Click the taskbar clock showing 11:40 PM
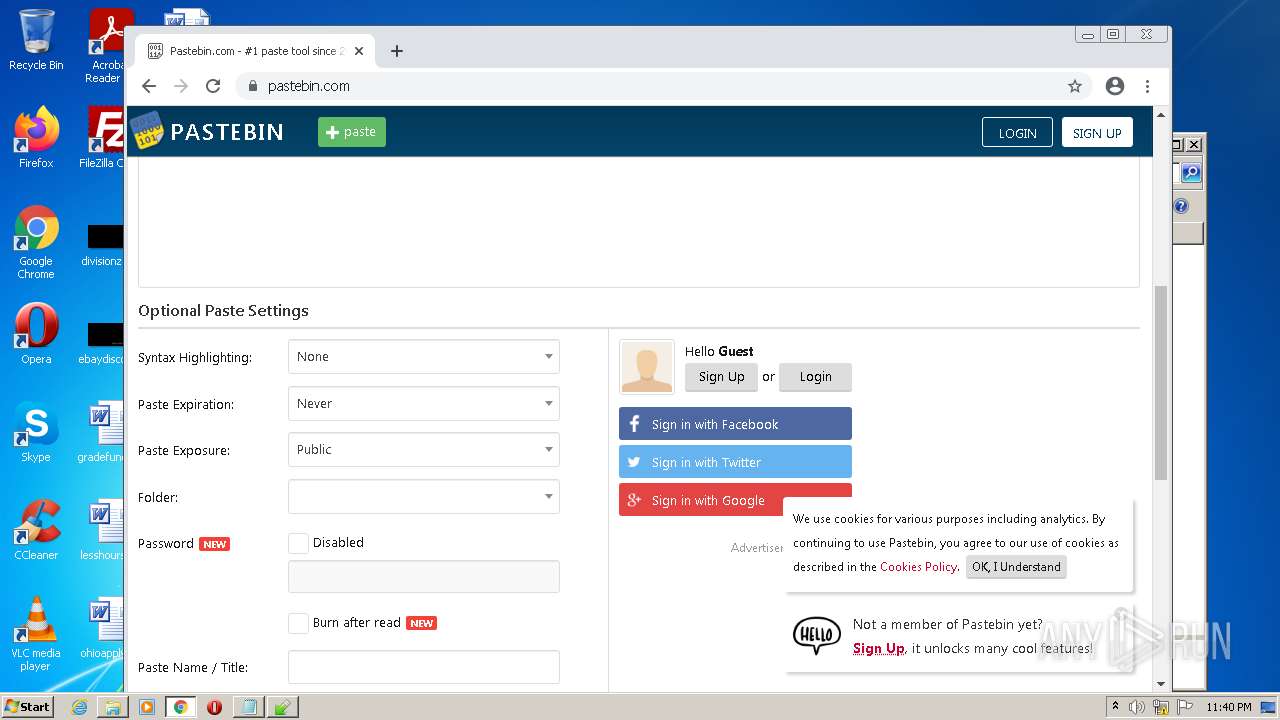1280x720 pixels. [1229, 707]
